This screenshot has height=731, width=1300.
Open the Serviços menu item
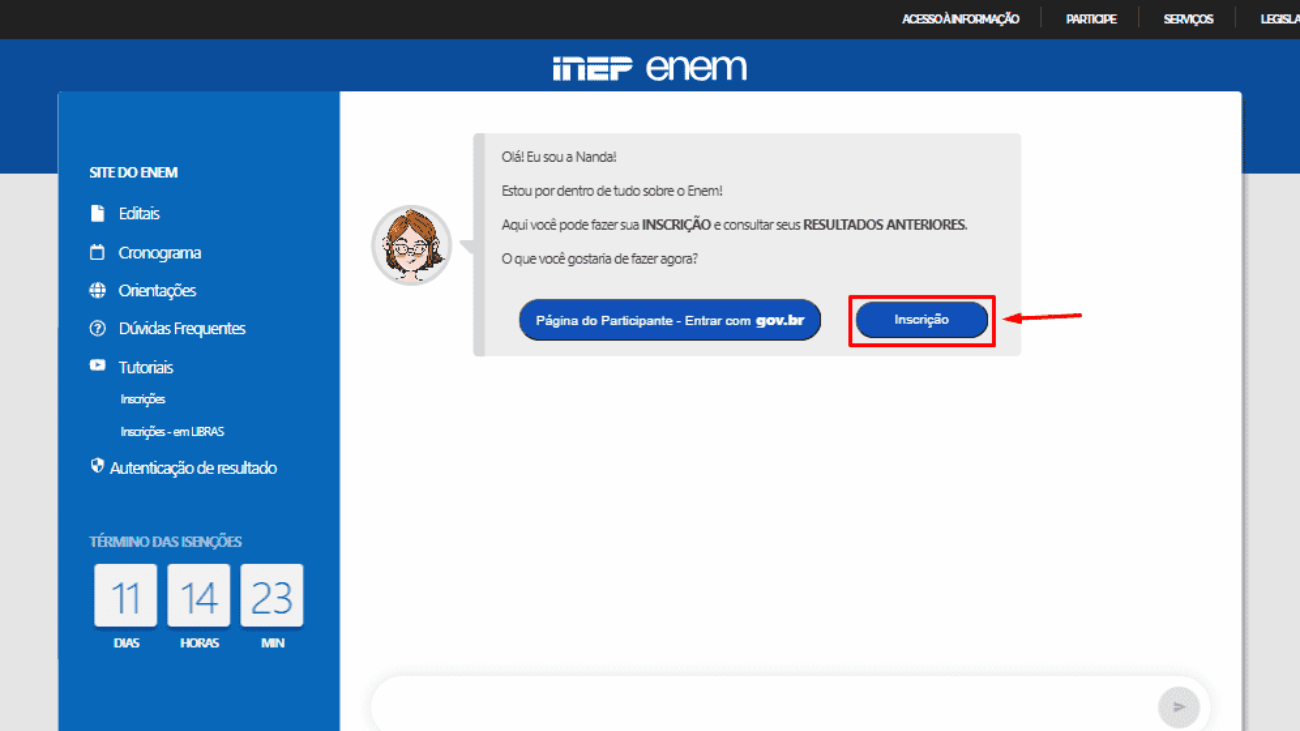(x=1188, y=19)
